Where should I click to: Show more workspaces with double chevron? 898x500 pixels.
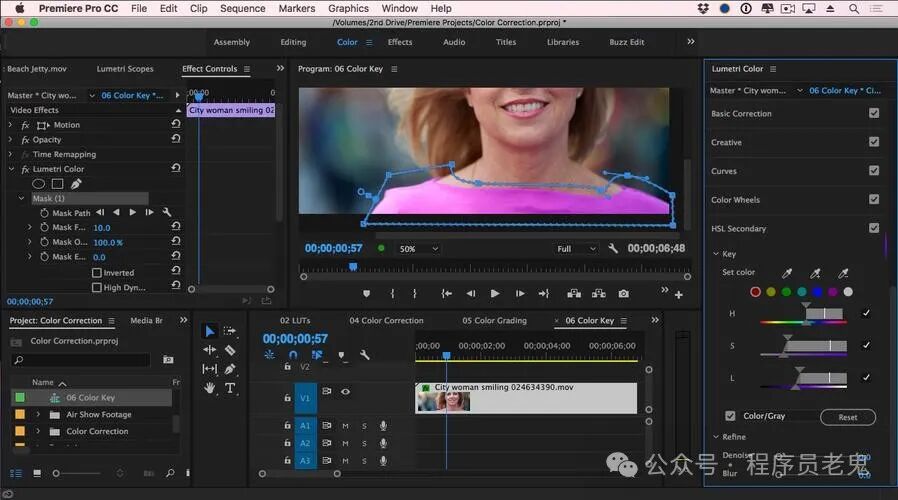pyautogui.click(x=691, y=41)
